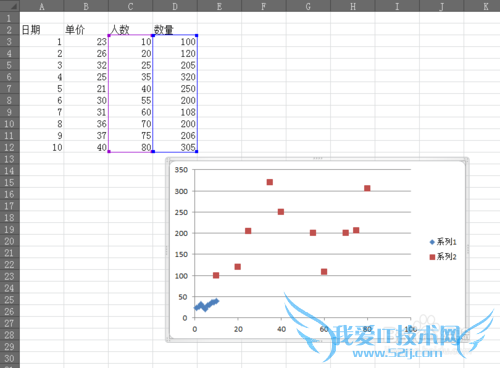Select 数量 cell with value 100

(175, 42)
